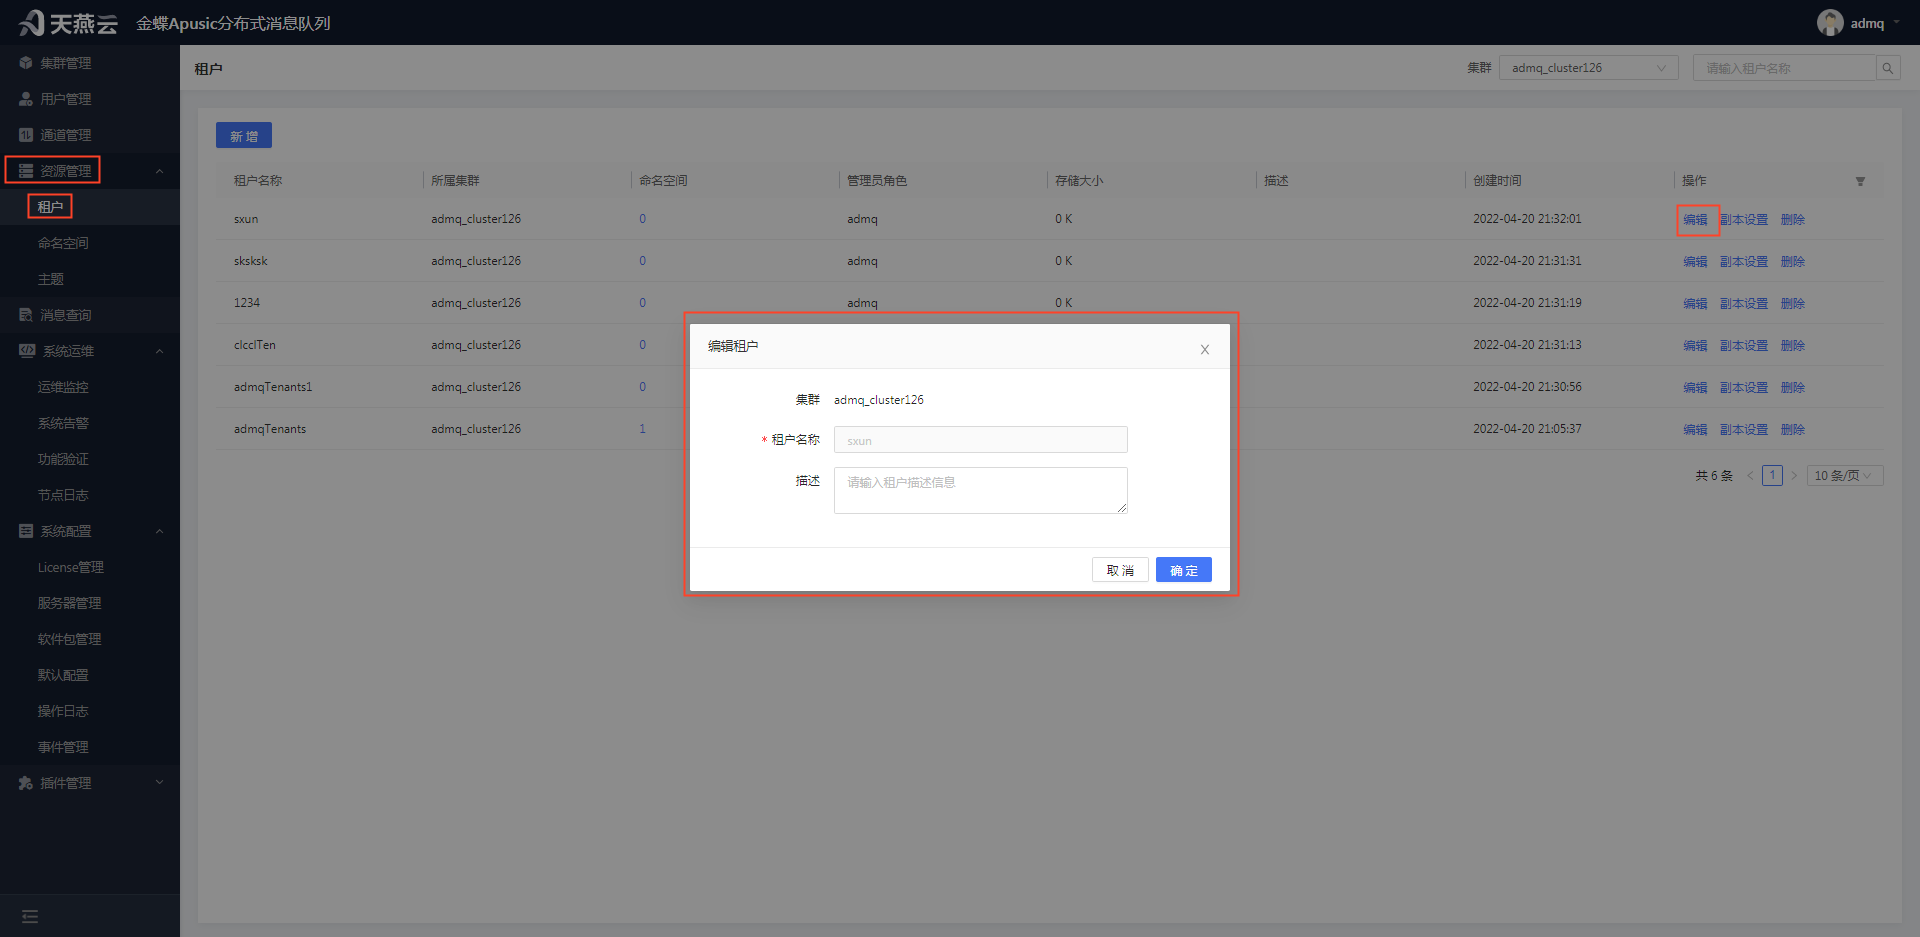Click 删除 for the sxun row
The image size is (1920, 937).
point(1792,220)
